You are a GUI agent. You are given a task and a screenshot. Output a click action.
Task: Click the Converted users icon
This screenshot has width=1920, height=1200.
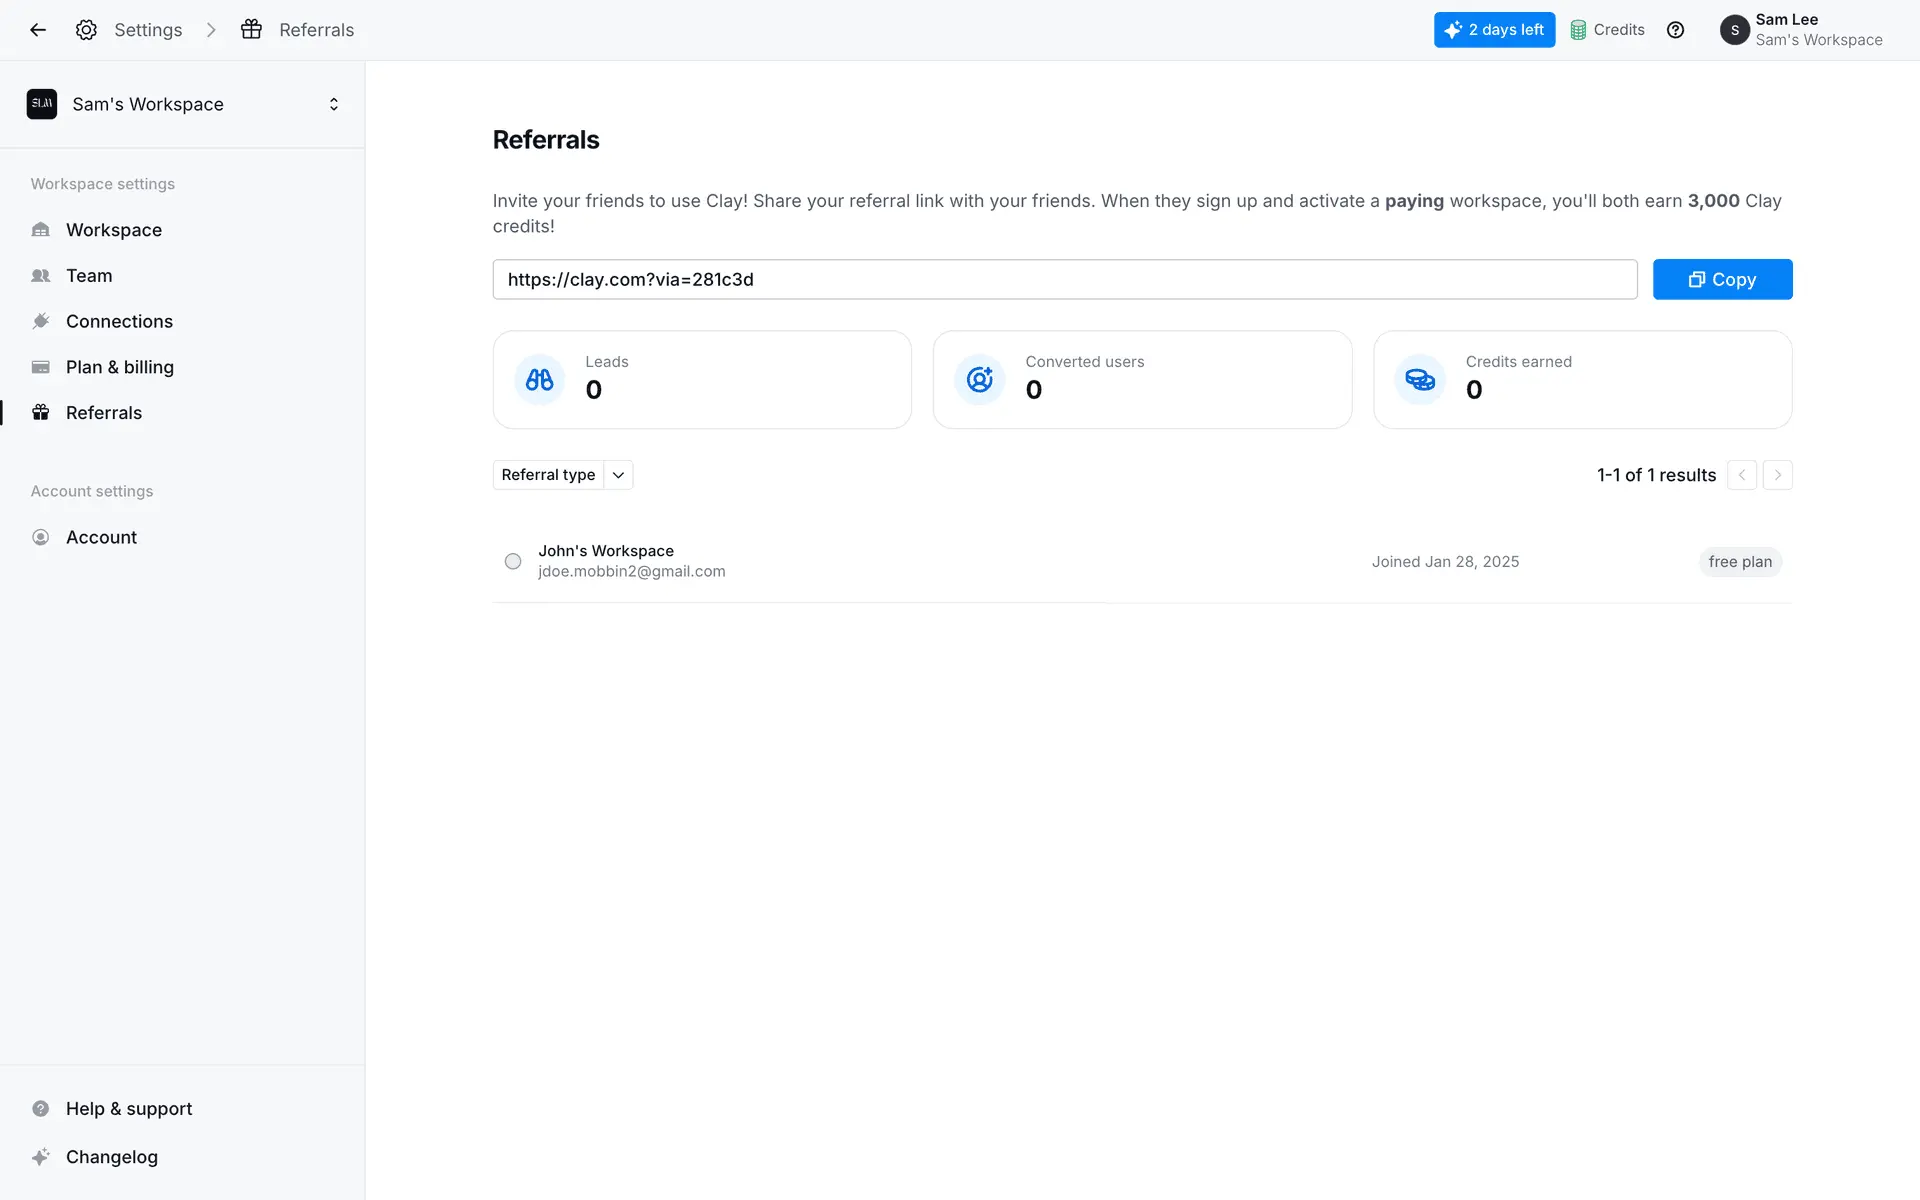coord(980,380)
